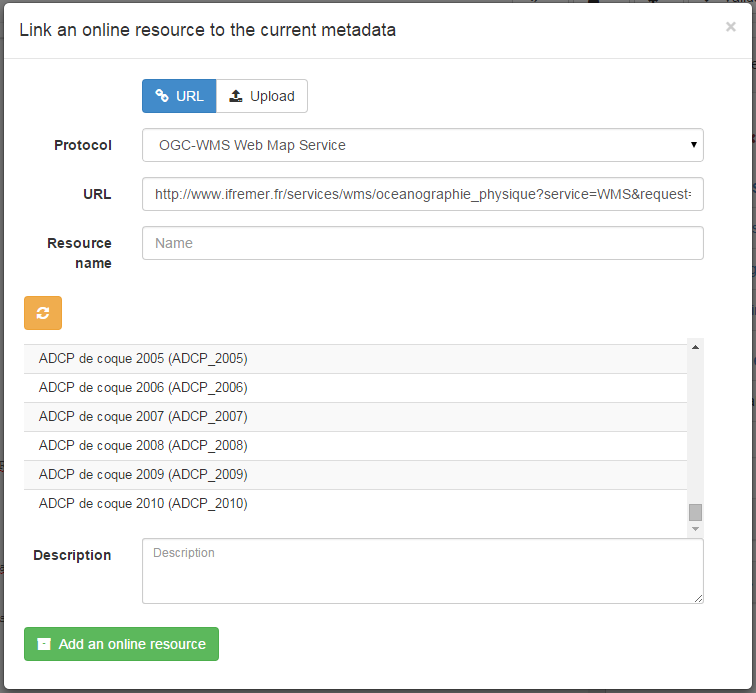This screenshot has width=756, height=693.
Task: Click into the URL input field
Action: point(422,194)
